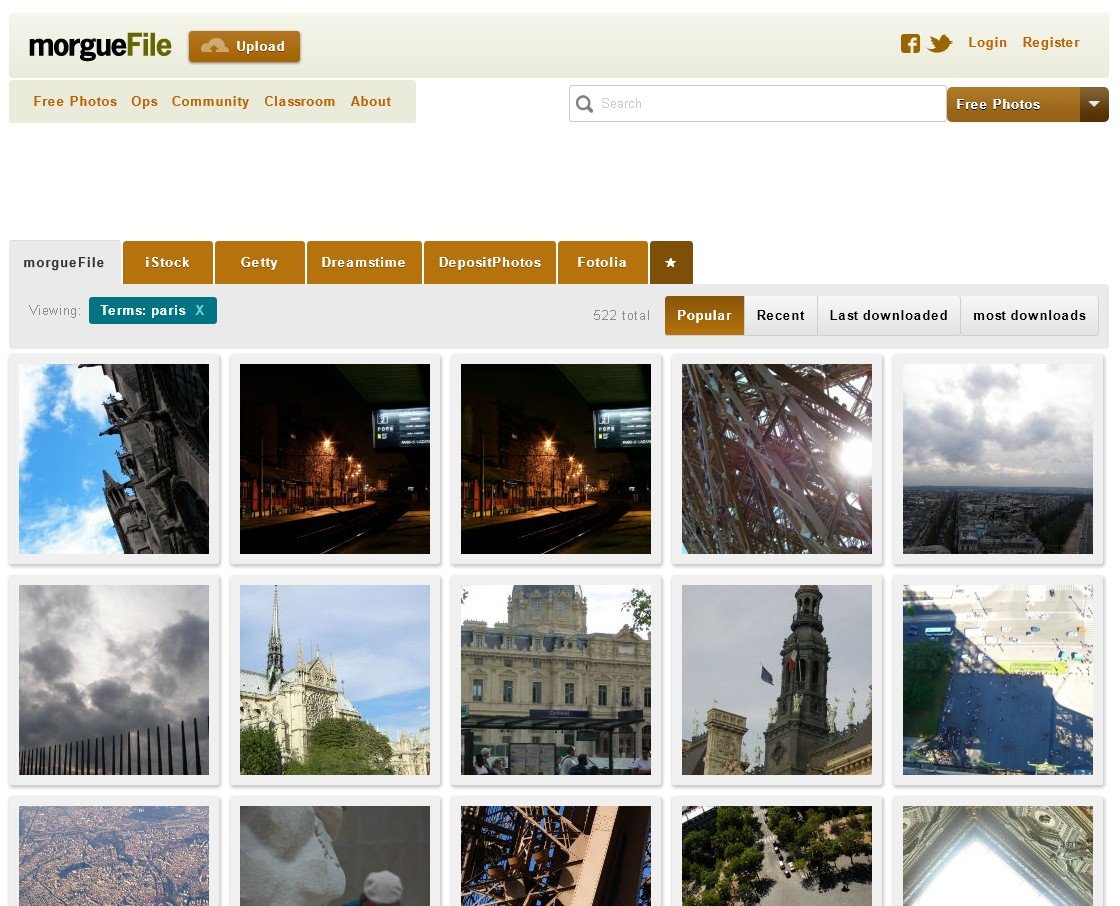Open morgueFile's Facebook page icon
1120x906 pixels.
pyautogui.click(x=910, y=43)
